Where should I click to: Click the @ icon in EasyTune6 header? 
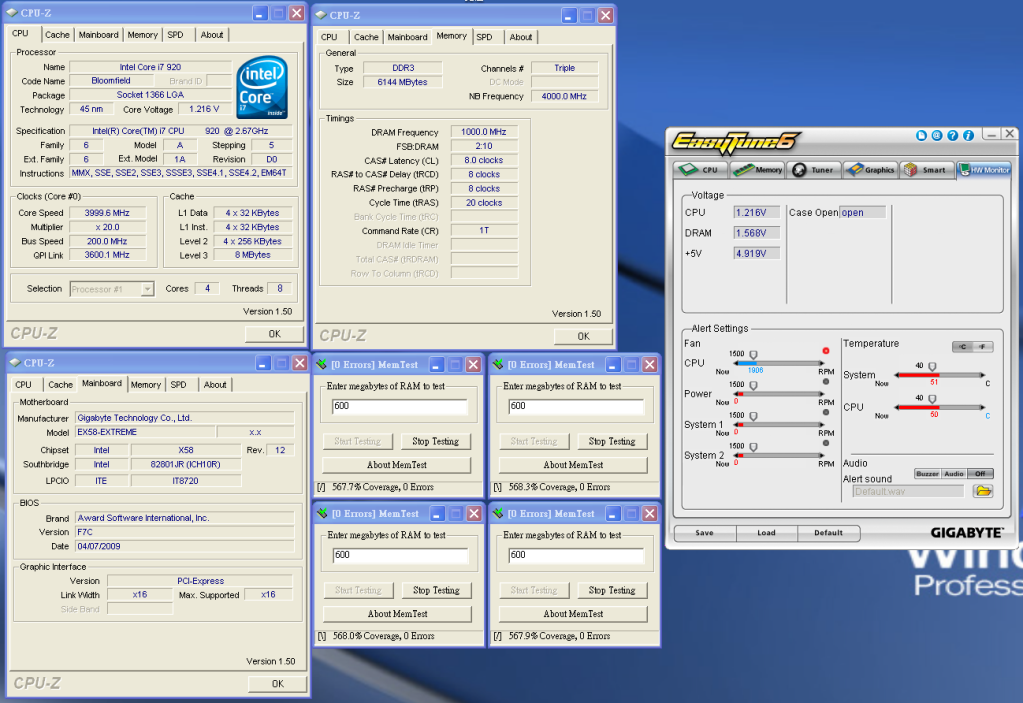(x=937, y=135)
